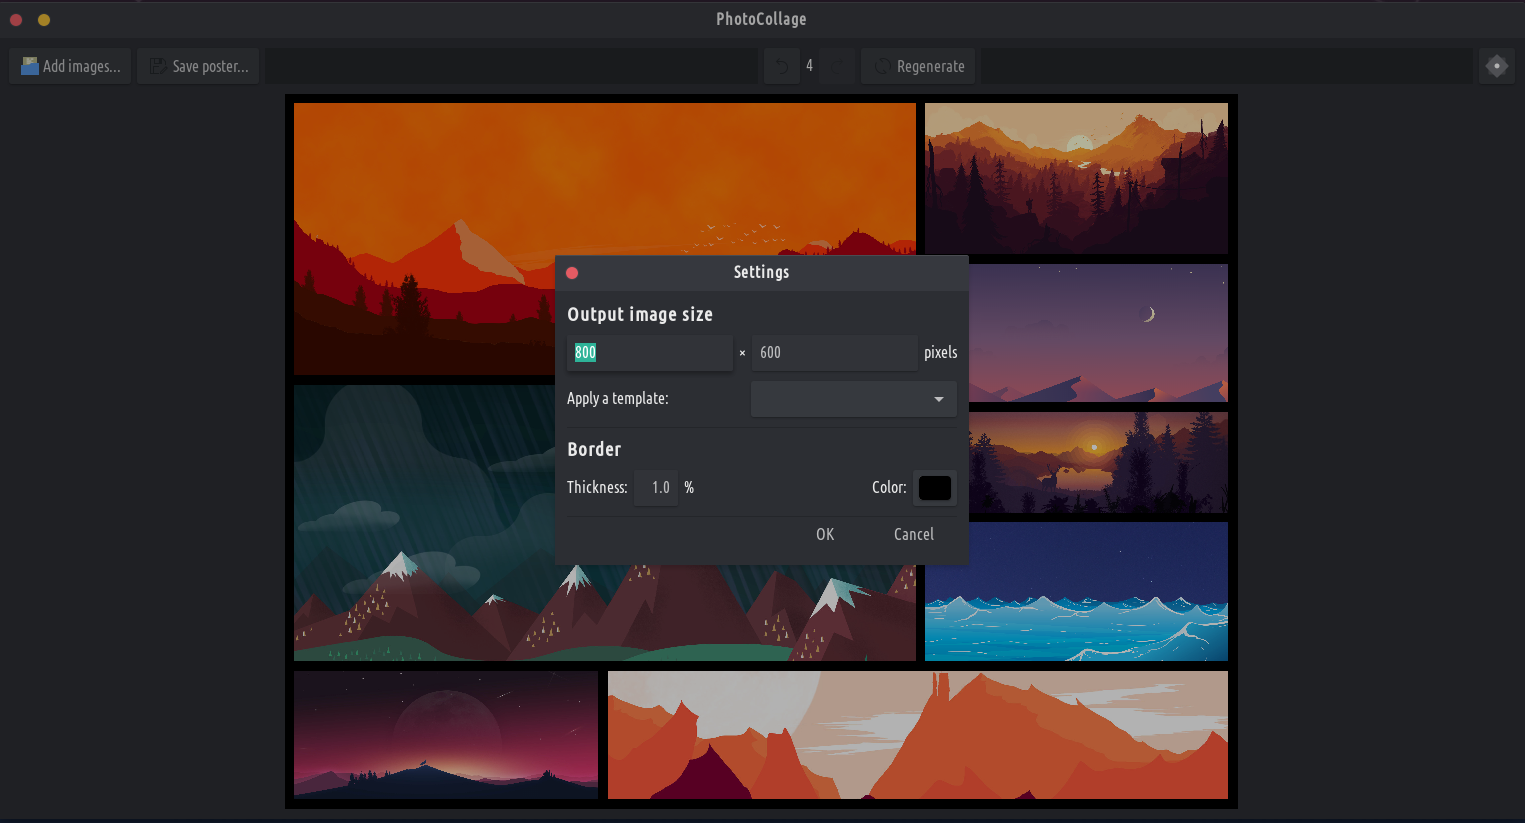Cancel the Settings dialog
The width and height of the screenshot is (1525, 823).
[914, 534]
